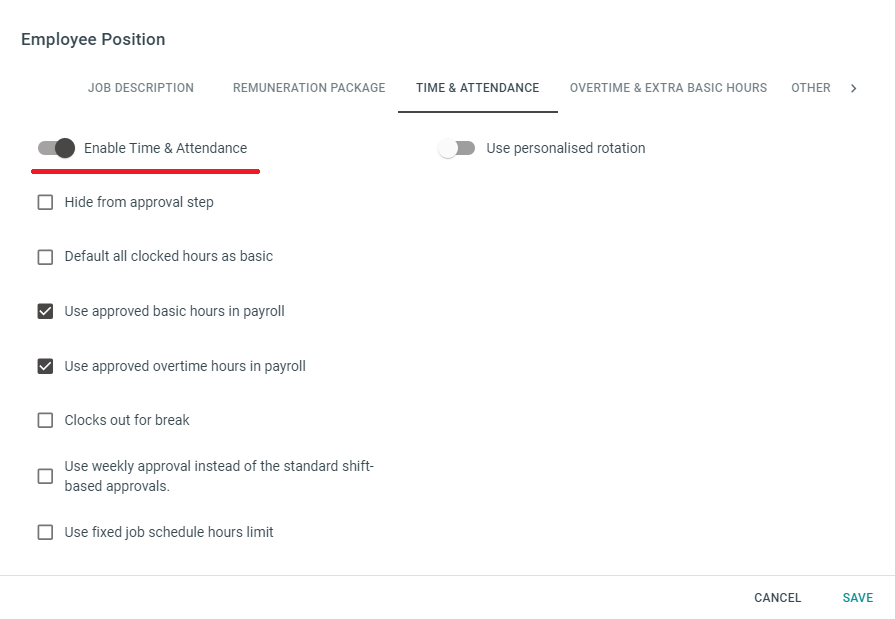
Task: Open the Job Description tab
Action: [141, 88]
